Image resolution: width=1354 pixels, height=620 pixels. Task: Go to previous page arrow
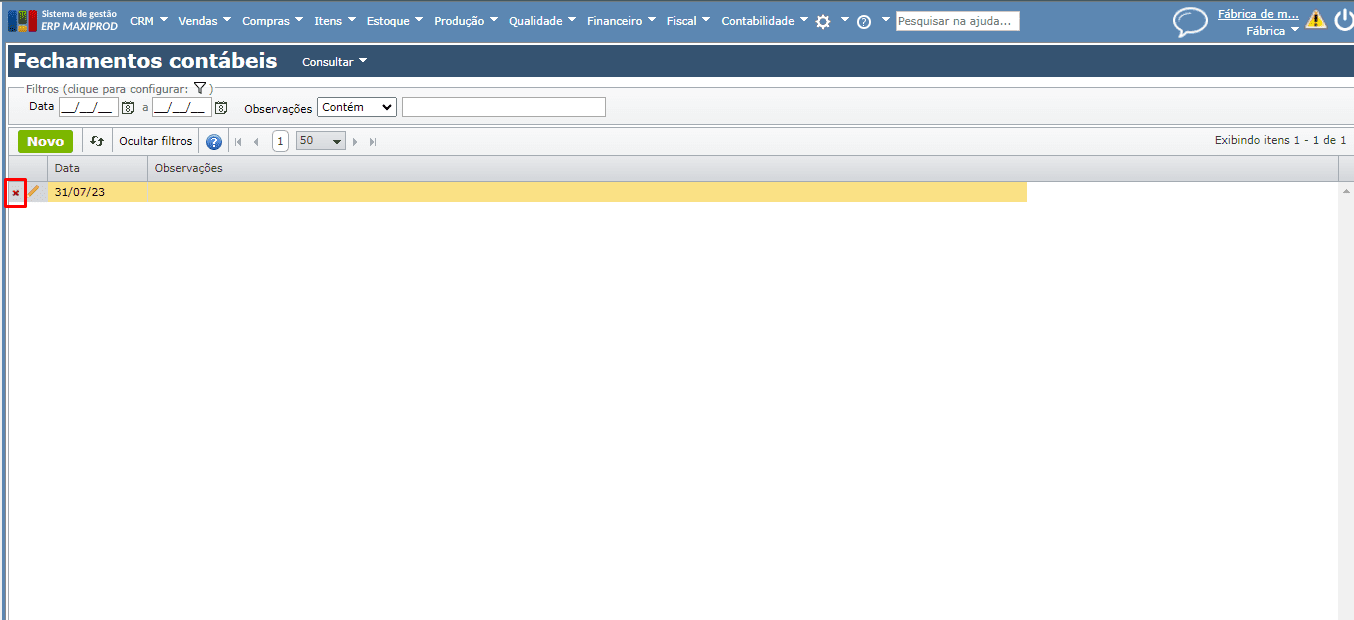(256, 142)
